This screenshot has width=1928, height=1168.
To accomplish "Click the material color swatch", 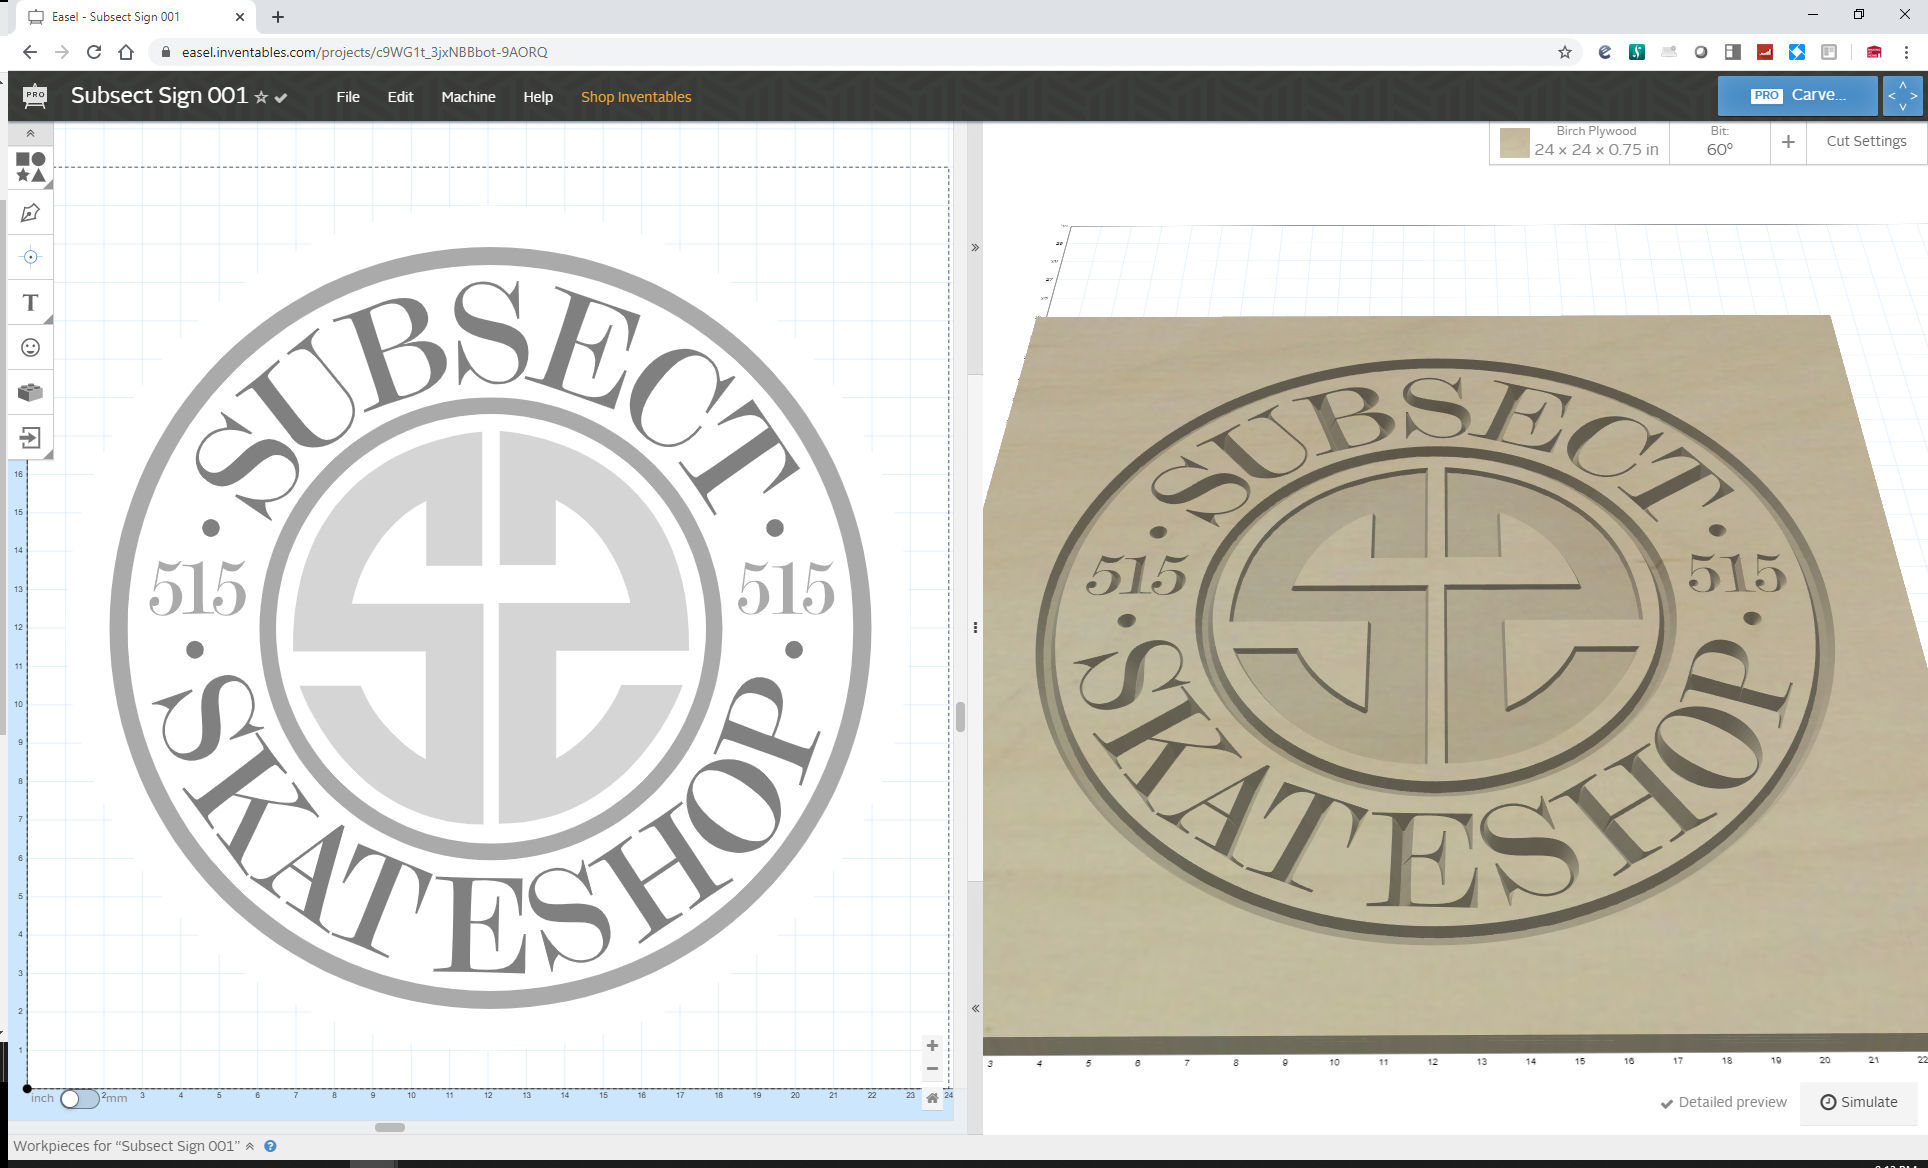I will 1514,142.
